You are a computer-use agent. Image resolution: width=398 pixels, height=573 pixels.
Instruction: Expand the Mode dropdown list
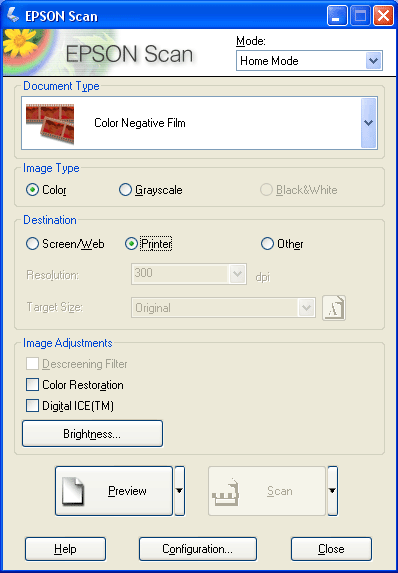coord(374,61)
